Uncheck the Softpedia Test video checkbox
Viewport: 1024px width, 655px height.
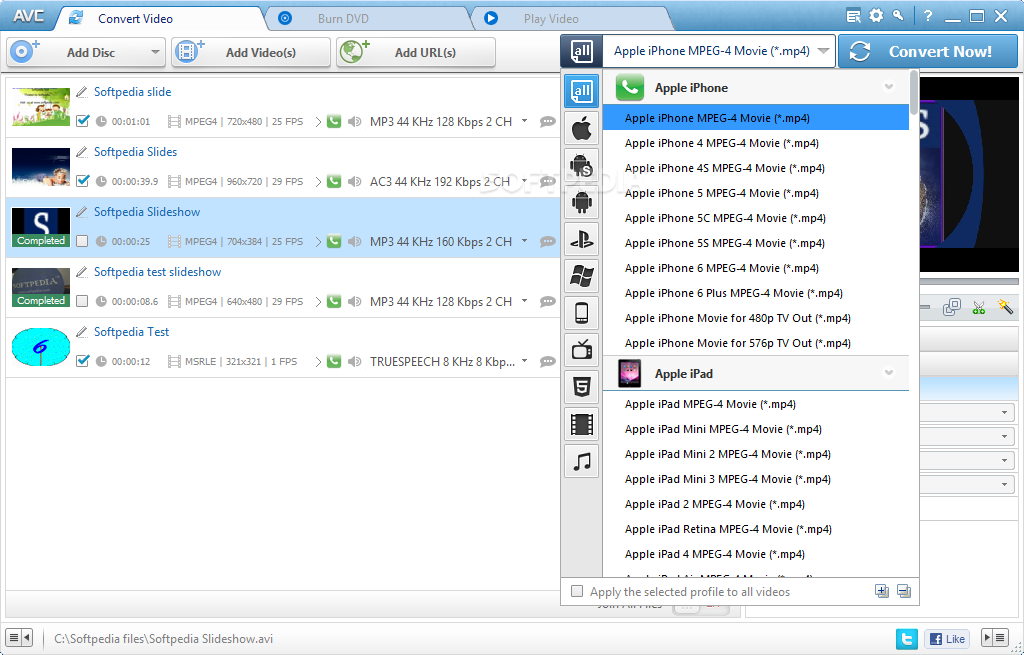pos(82,360)
